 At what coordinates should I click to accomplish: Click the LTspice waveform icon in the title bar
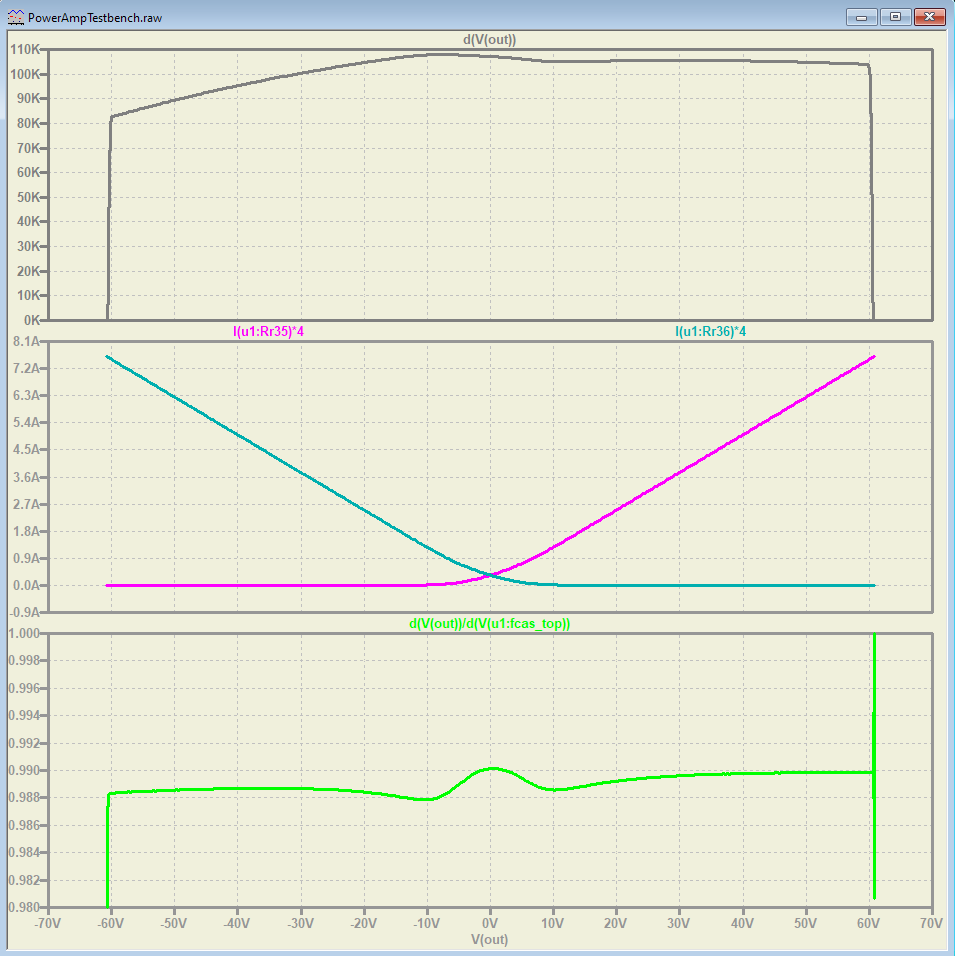tap(15, 17)
